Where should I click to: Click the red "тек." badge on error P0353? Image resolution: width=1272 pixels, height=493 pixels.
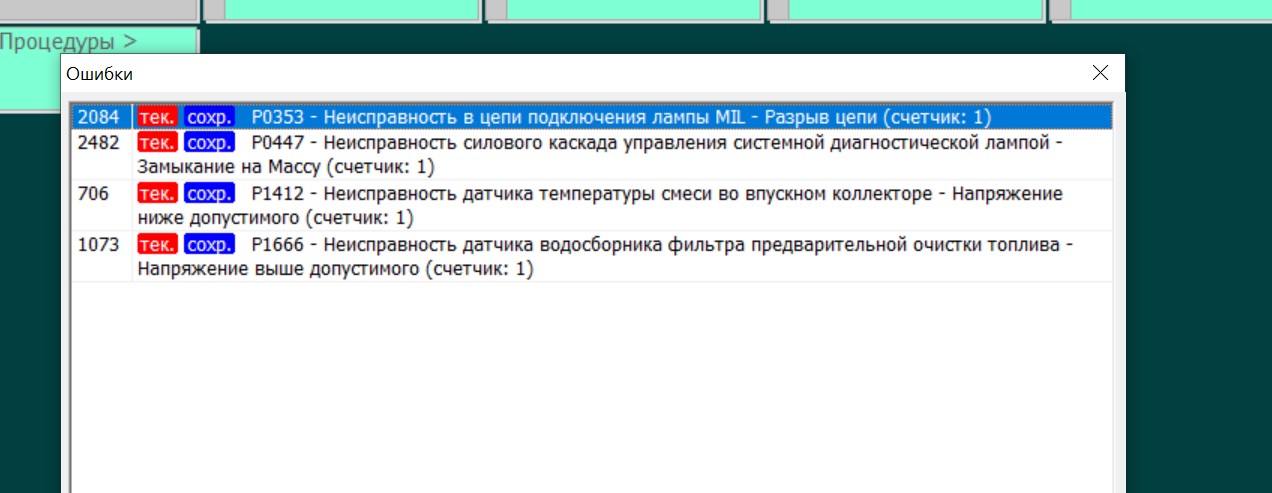point(157,117)
